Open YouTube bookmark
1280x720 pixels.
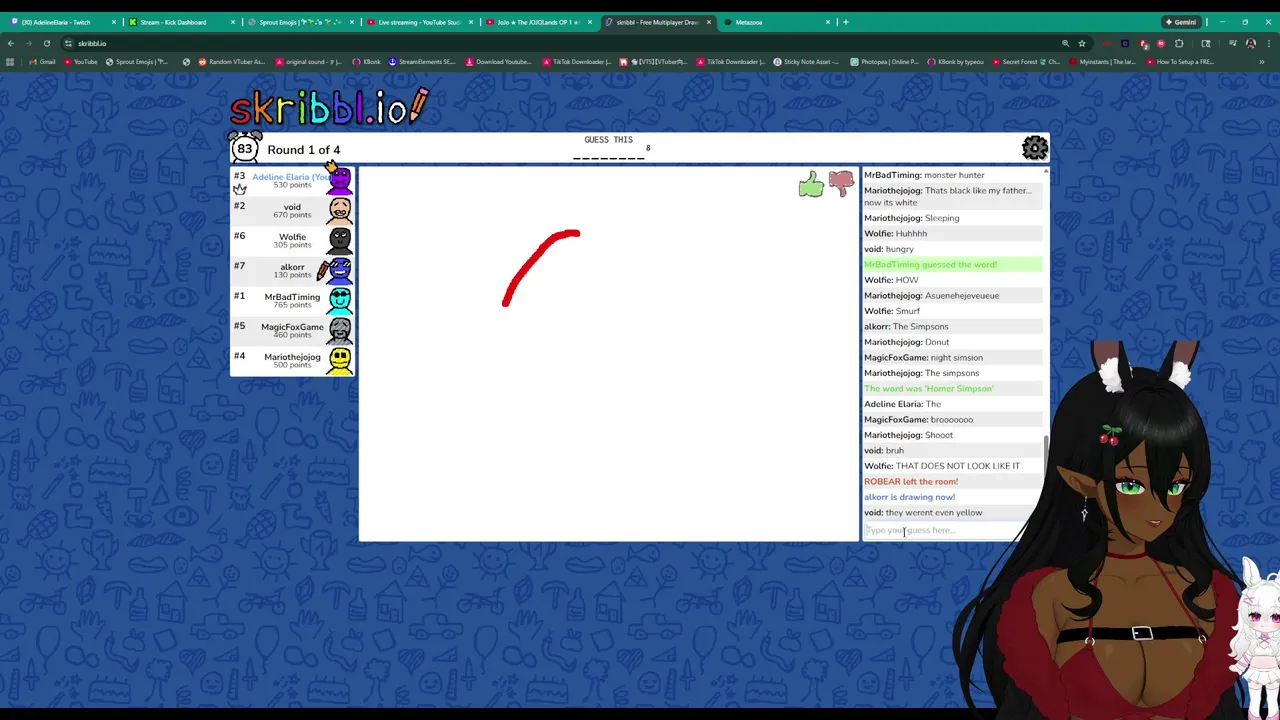80,62
